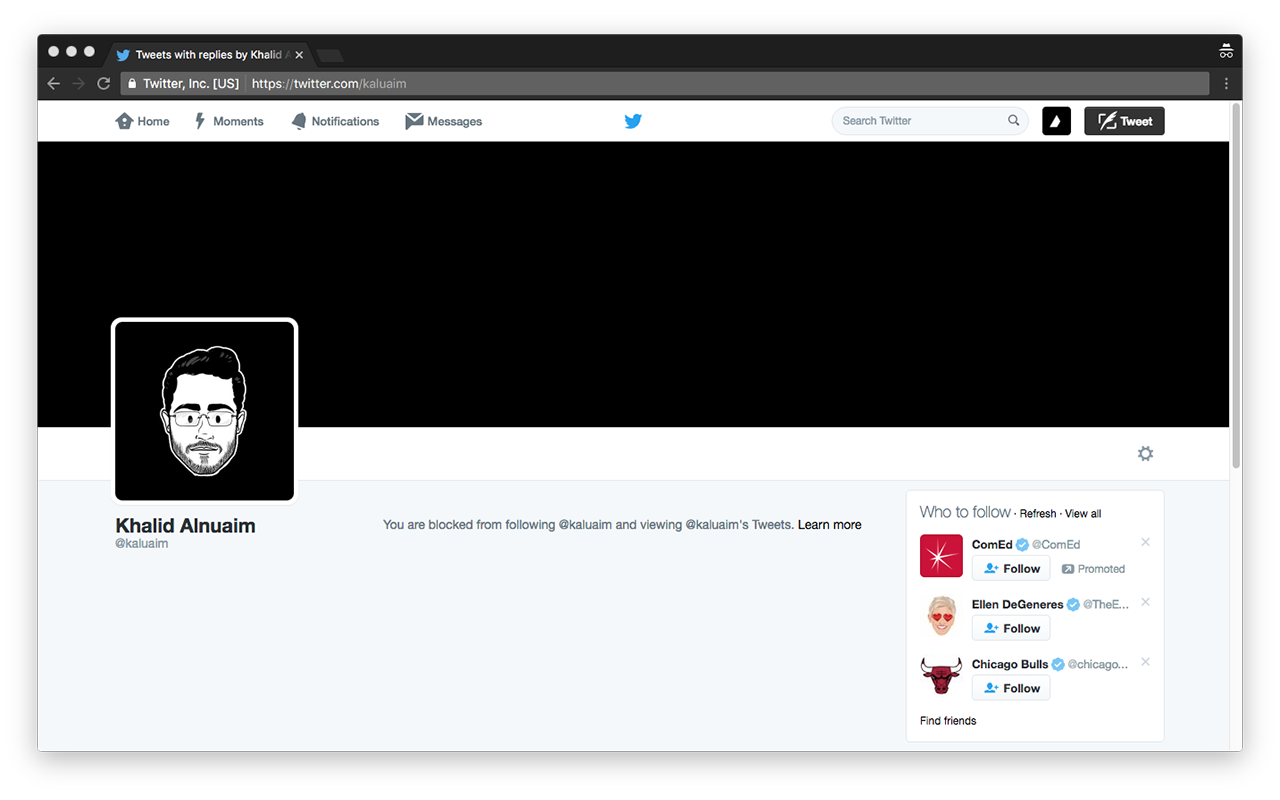The height and width of the screenshot is (800, 1280).
Task: Open ComEd avatar
Action: (x=941, y=556)
